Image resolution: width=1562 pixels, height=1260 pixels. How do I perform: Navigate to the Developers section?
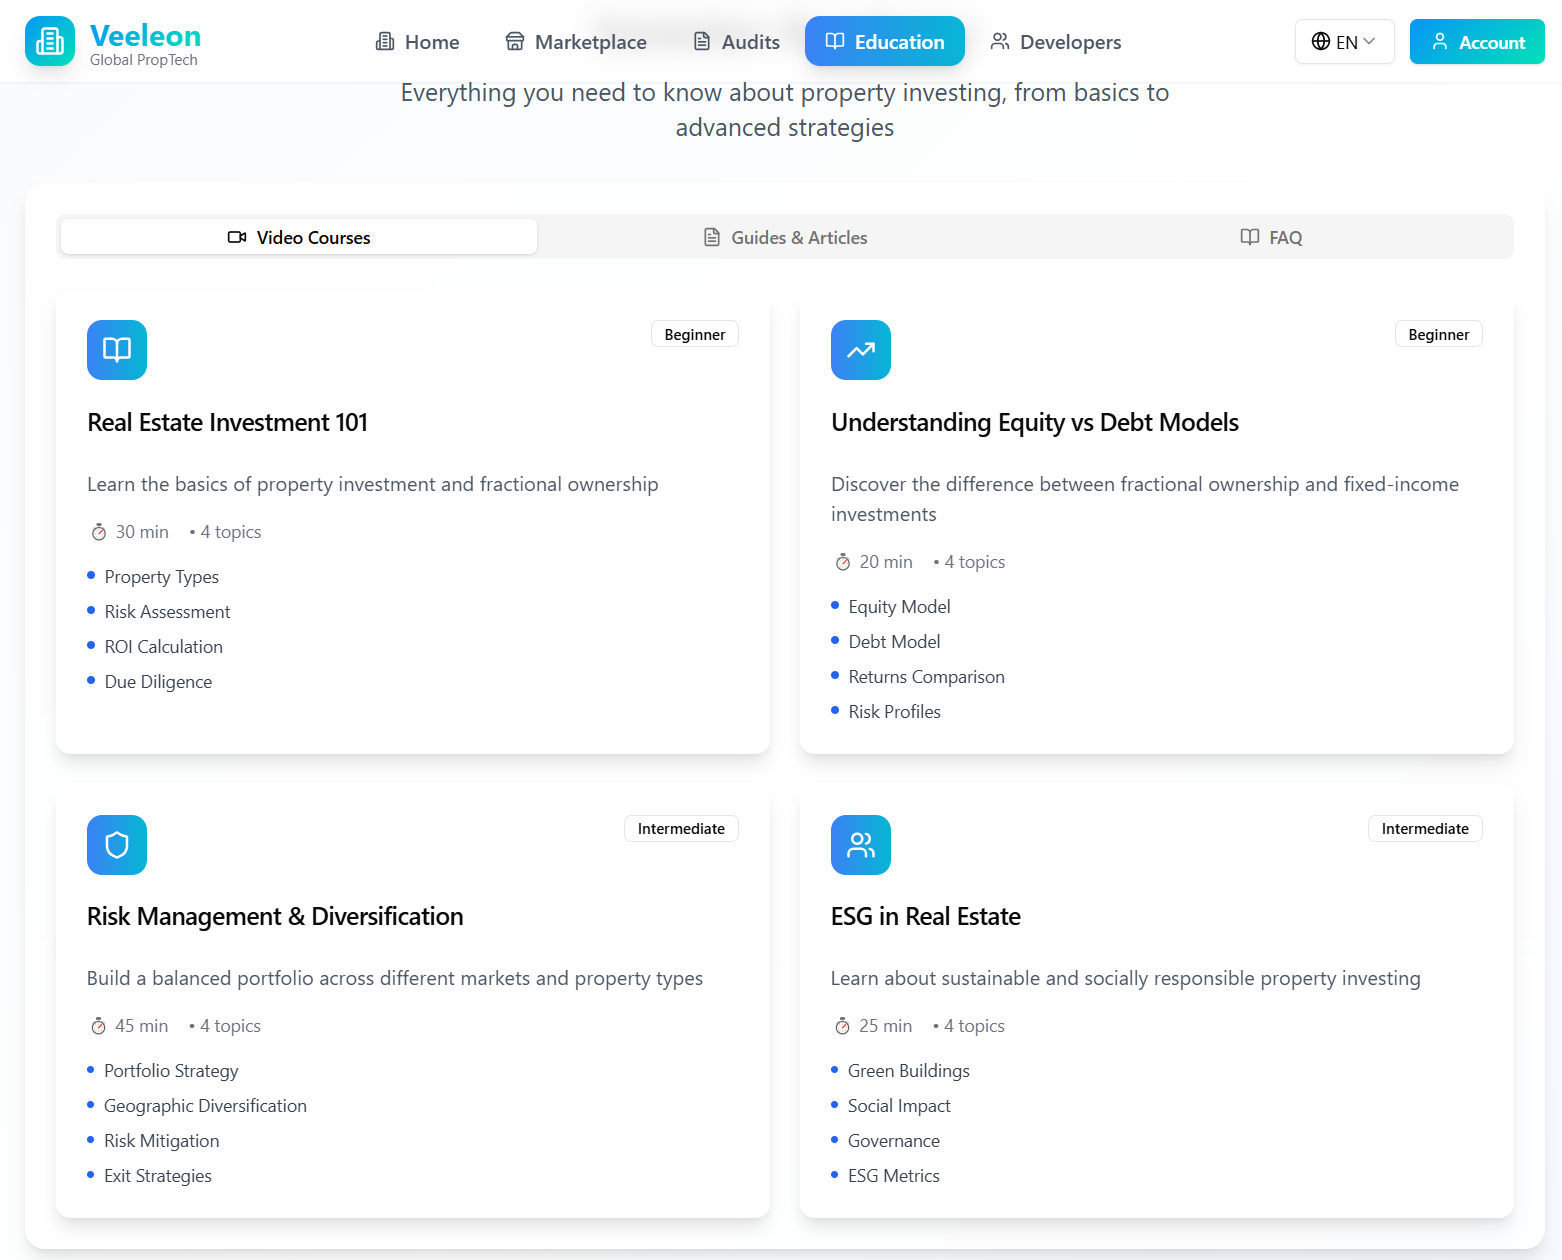point(1055,42)
